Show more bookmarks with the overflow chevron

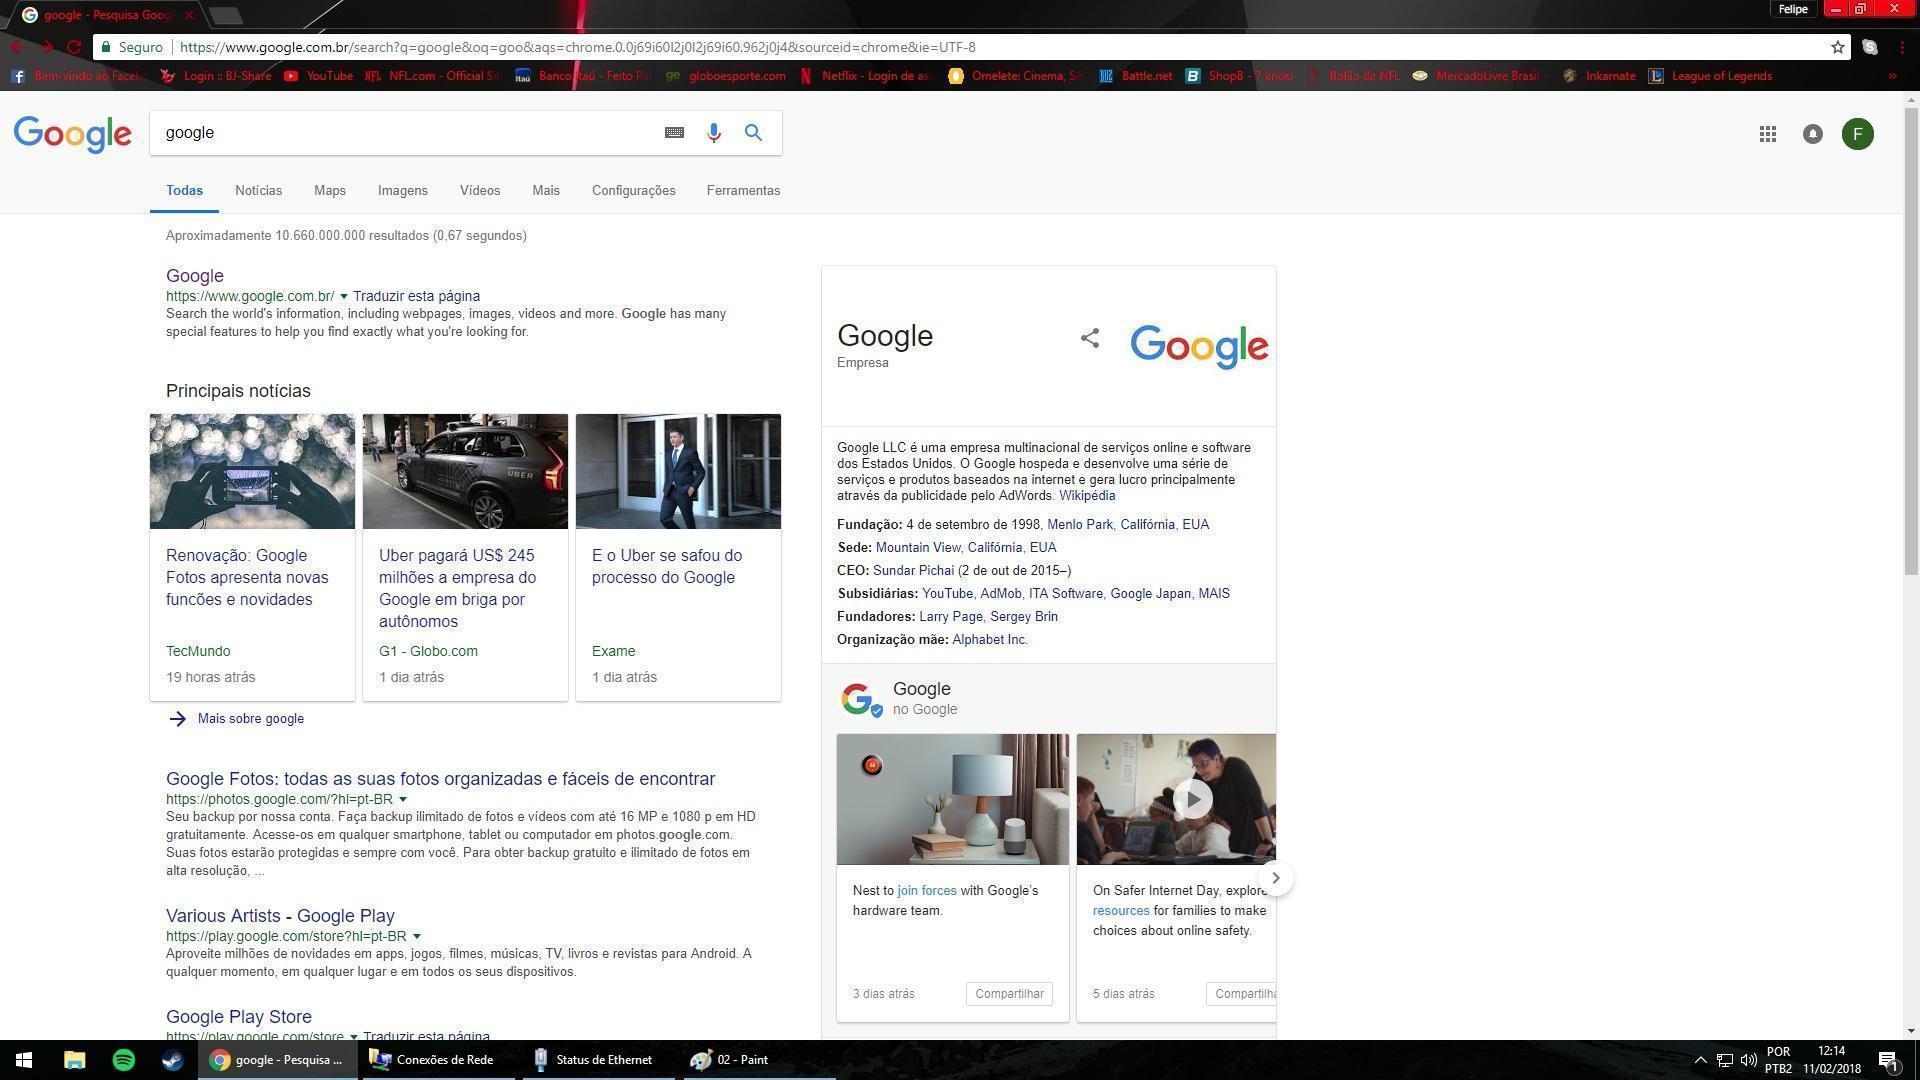[1891, 76]
